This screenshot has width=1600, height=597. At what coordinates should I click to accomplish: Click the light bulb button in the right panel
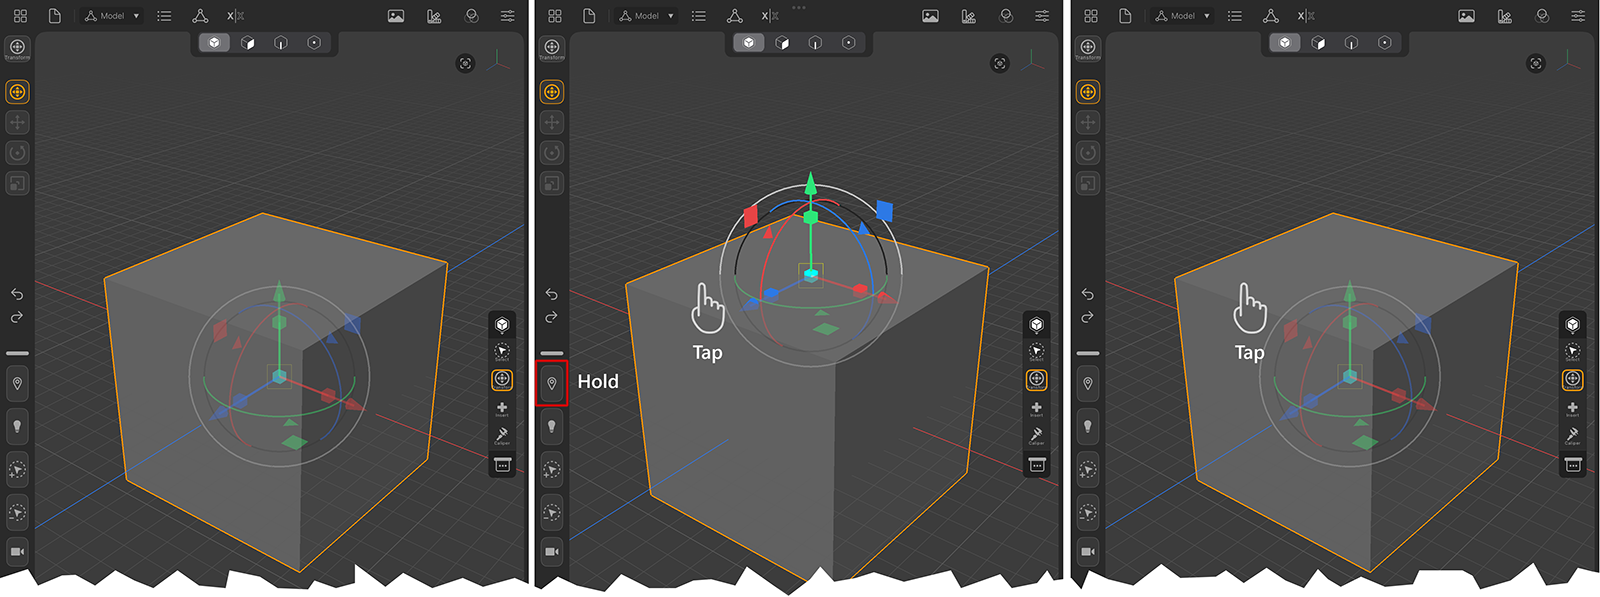pos(1088,426)
